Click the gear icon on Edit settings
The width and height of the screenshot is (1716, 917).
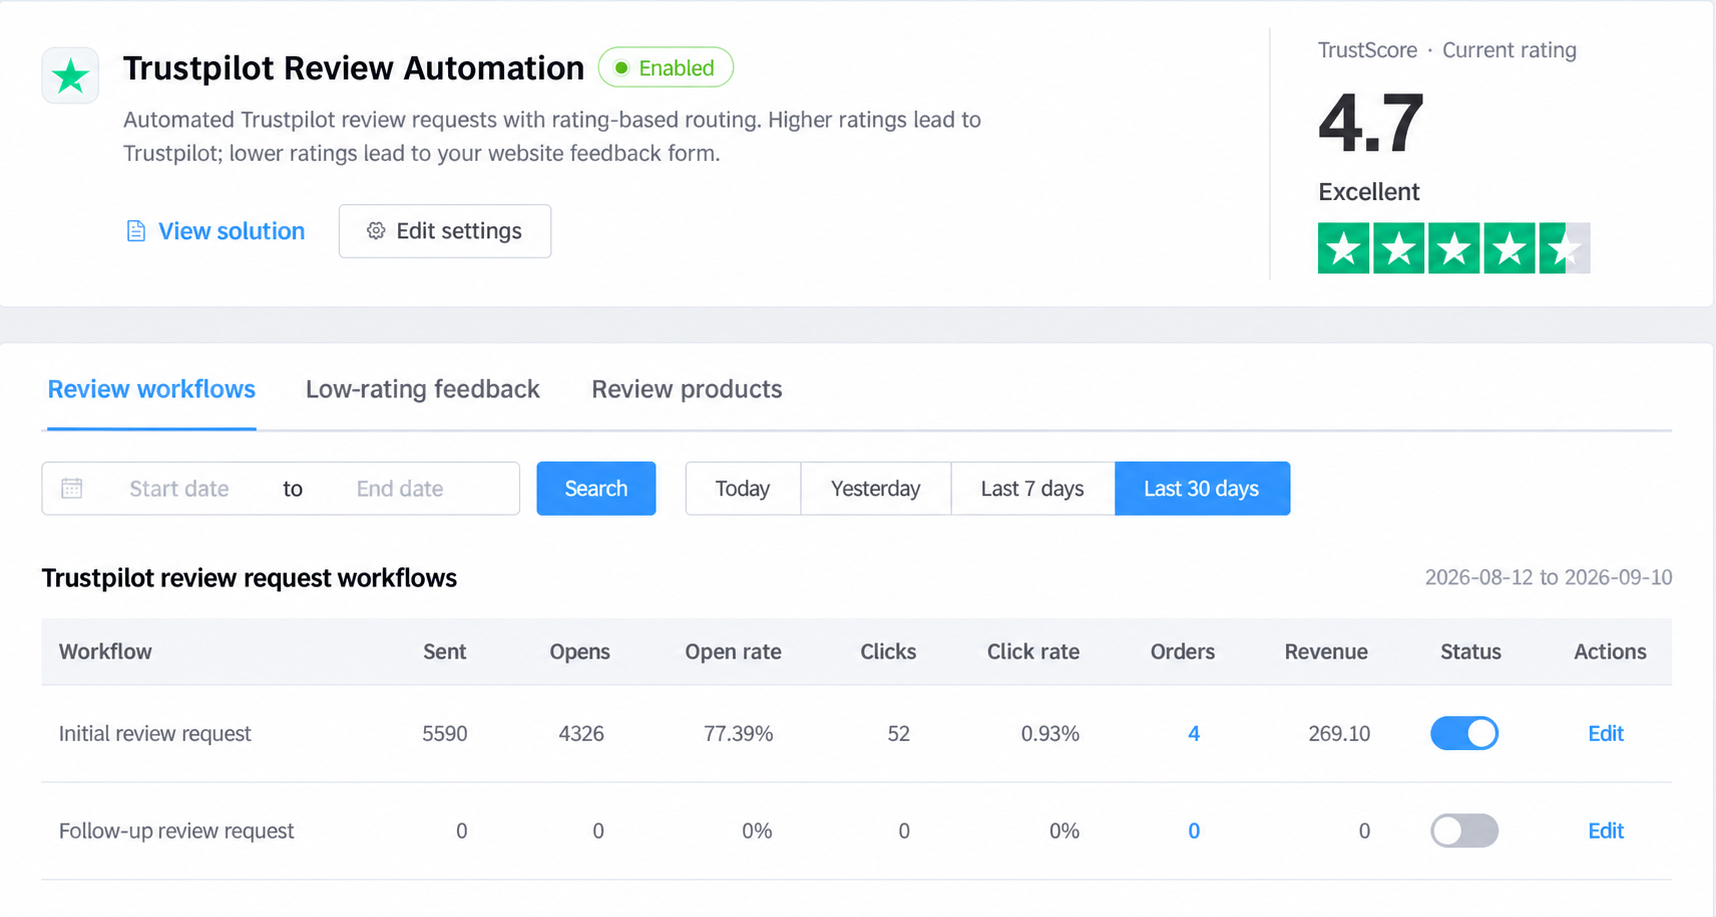(x=376, y=231)
